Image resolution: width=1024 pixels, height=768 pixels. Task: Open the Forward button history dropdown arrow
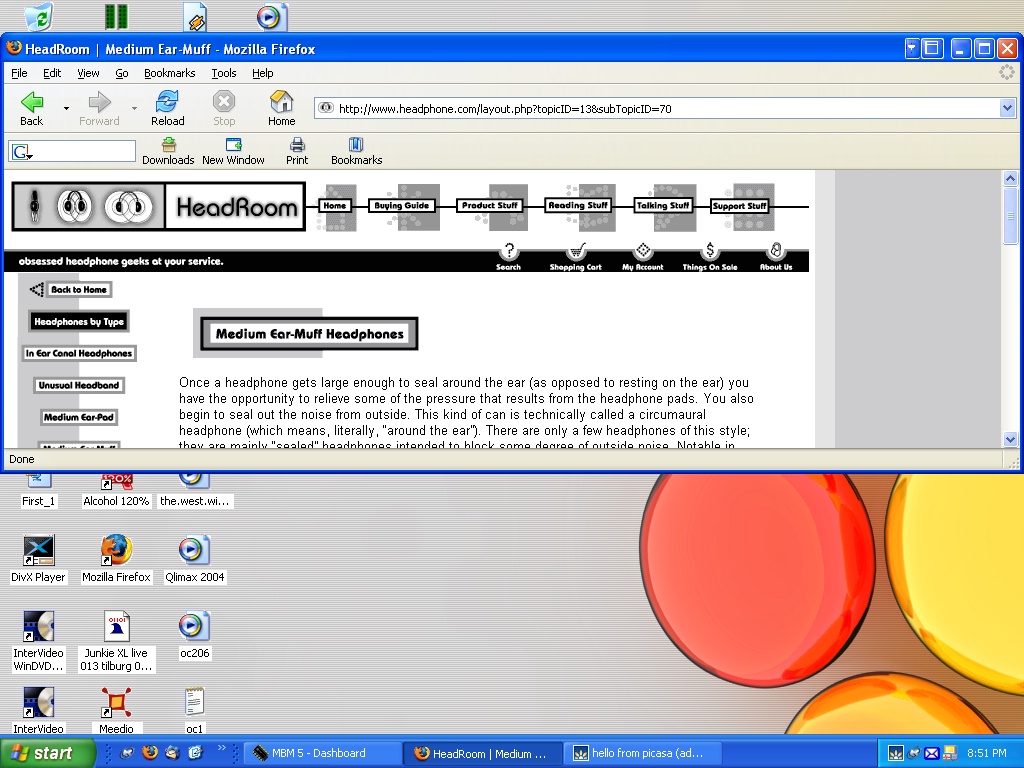pyautogui.click(x=134, y=108)
